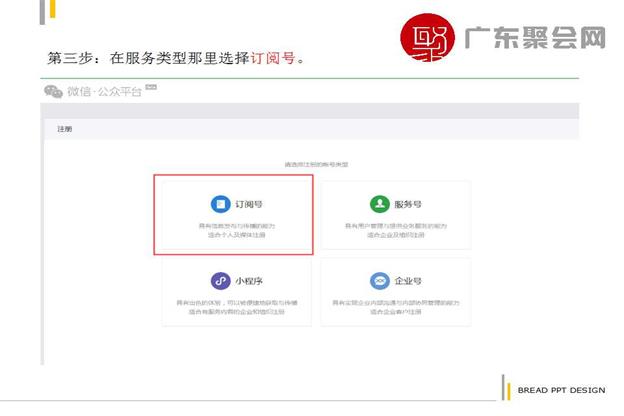The width and height of the screenshot is (624, 416).
Task: Click the 广东聚会网 site name text
Action: point(535,40)
